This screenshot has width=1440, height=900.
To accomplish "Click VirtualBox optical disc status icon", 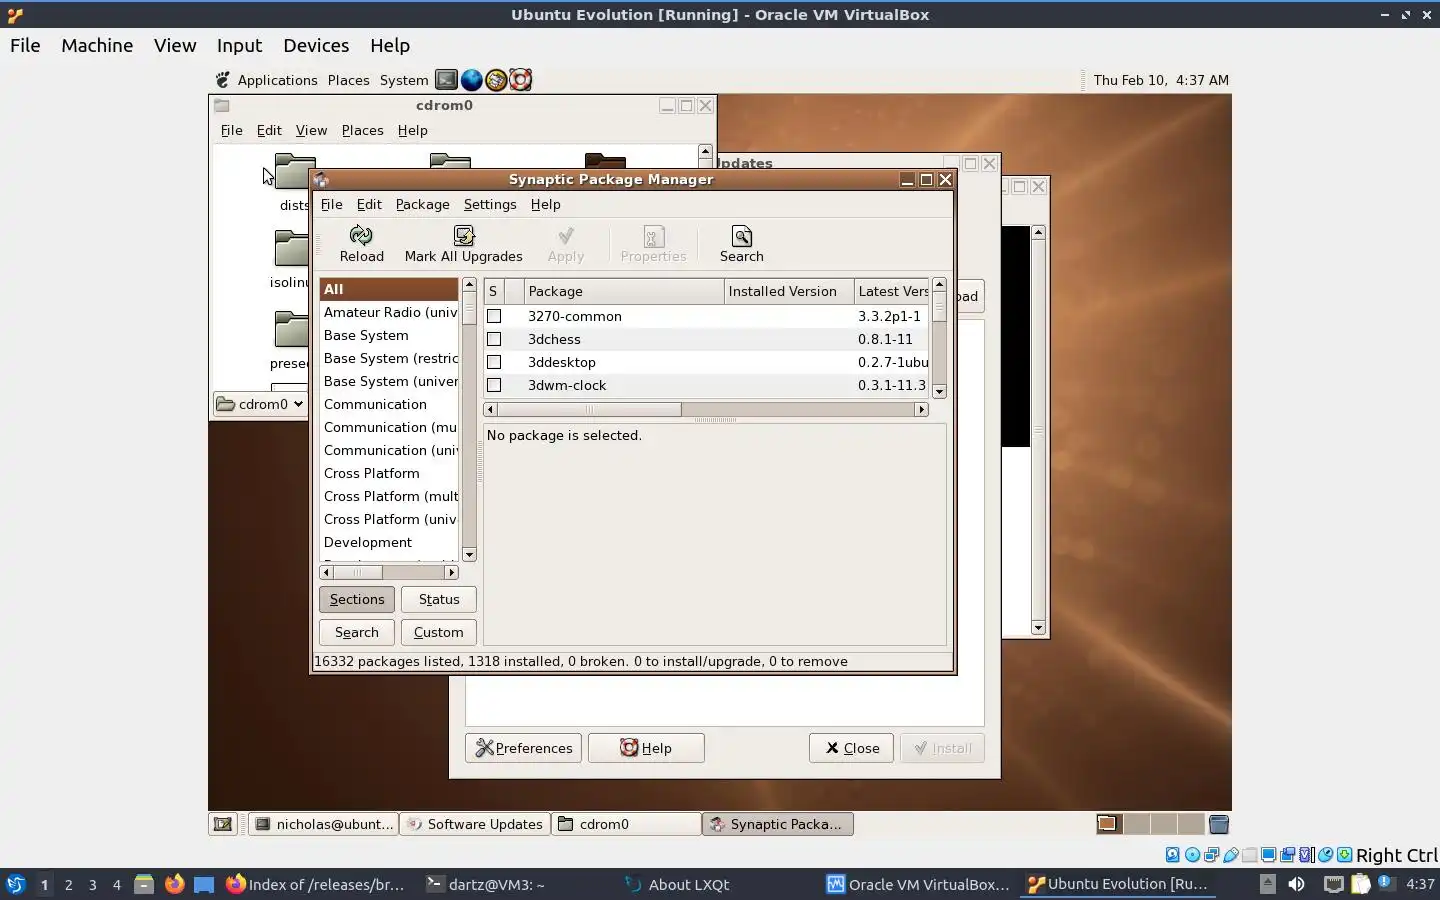I will (1192, 855).
